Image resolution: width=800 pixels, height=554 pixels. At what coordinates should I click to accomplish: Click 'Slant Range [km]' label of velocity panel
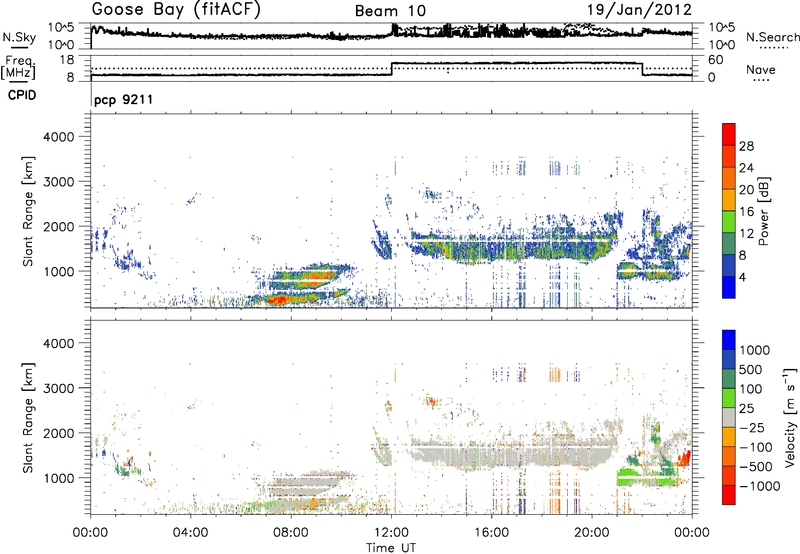point(28,418)
